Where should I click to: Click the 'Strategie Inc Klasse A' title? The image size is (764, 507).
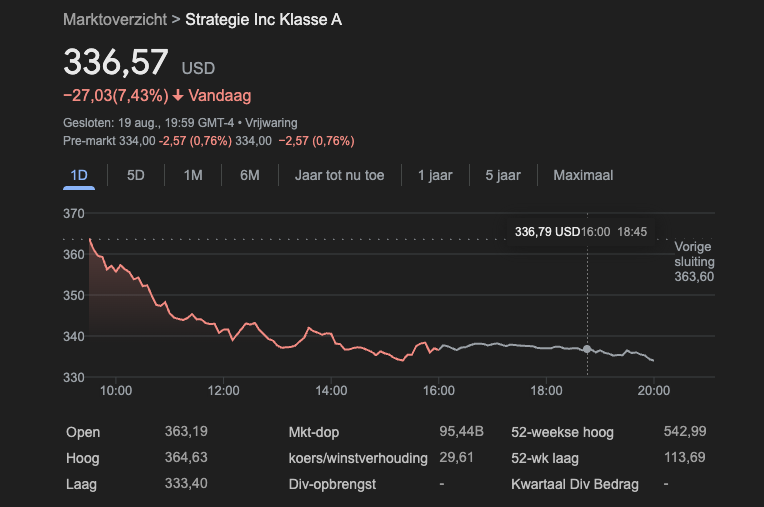click(264, 19)
